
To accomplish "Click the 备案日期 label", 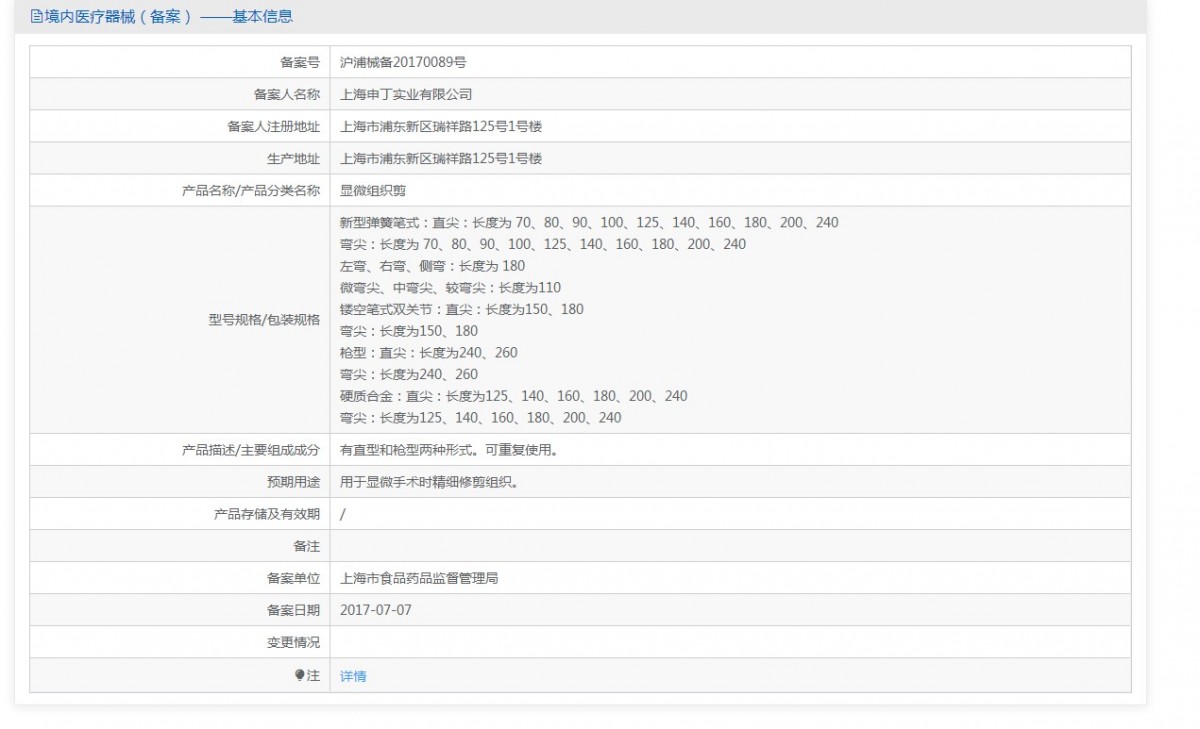I will [293, 610].
